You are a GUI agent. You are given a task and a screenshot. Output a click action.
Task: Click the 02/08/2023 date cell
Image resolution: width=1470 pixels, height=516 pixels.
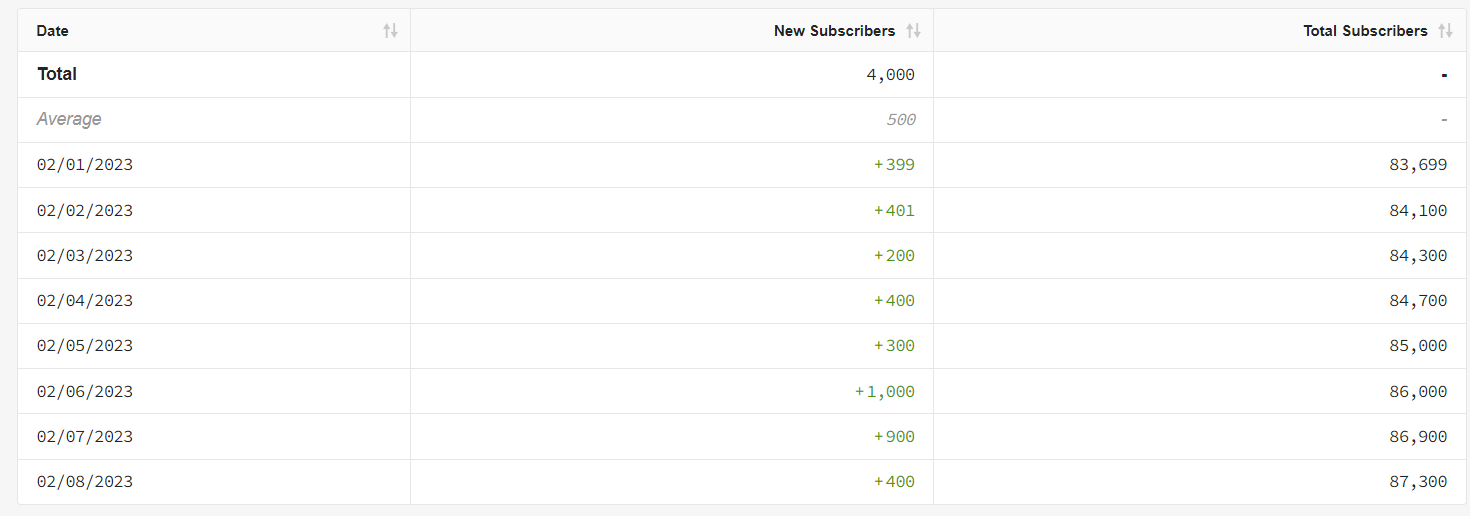pos(85,482)
